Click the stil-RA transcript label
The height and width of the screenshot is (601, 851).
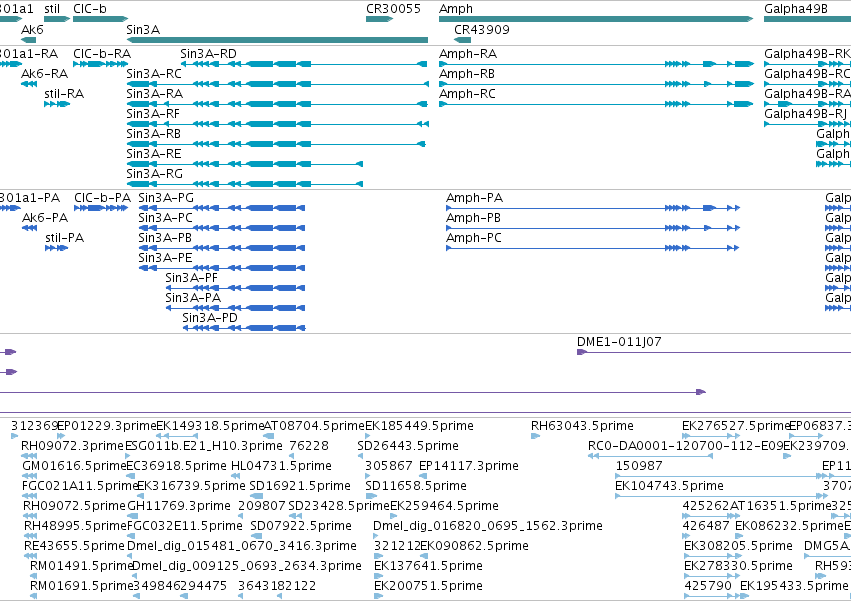click(64, 94)
